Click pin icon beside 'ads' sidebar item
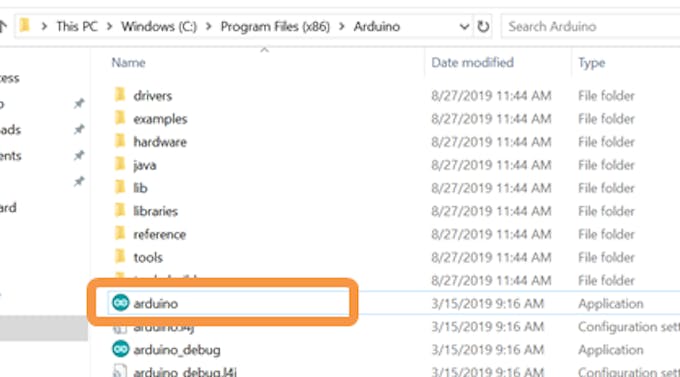 (x=78, y=129)
